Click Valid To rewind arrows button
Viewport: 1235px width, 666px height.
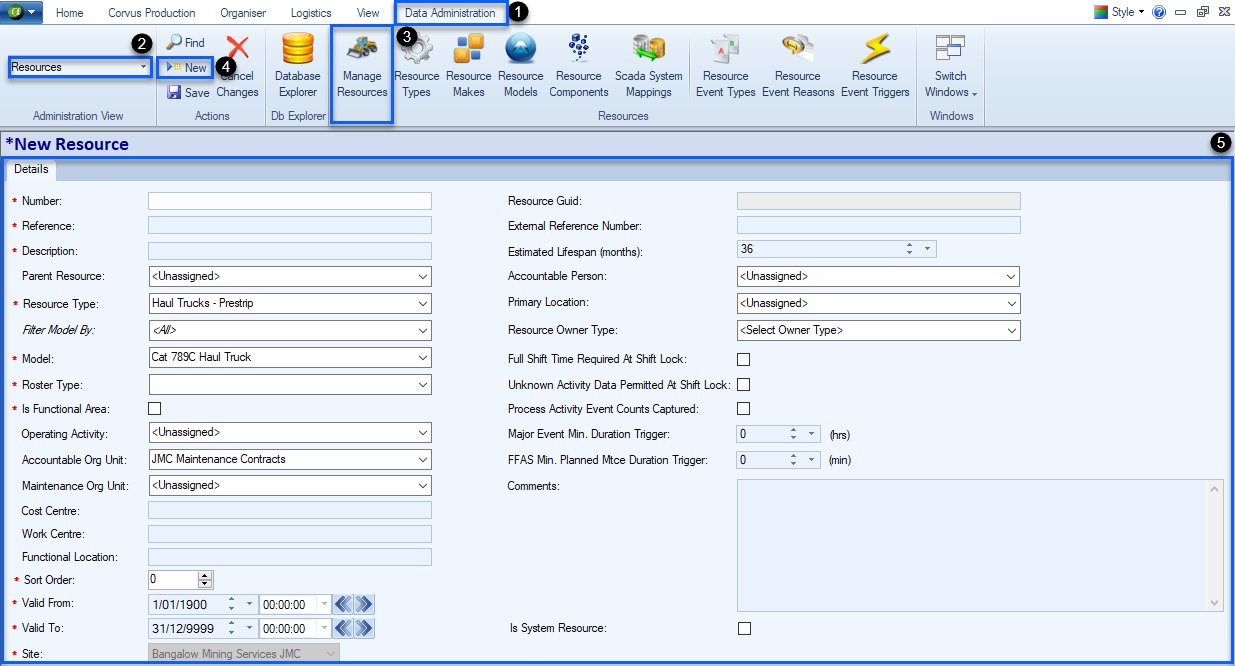(343, 628)
